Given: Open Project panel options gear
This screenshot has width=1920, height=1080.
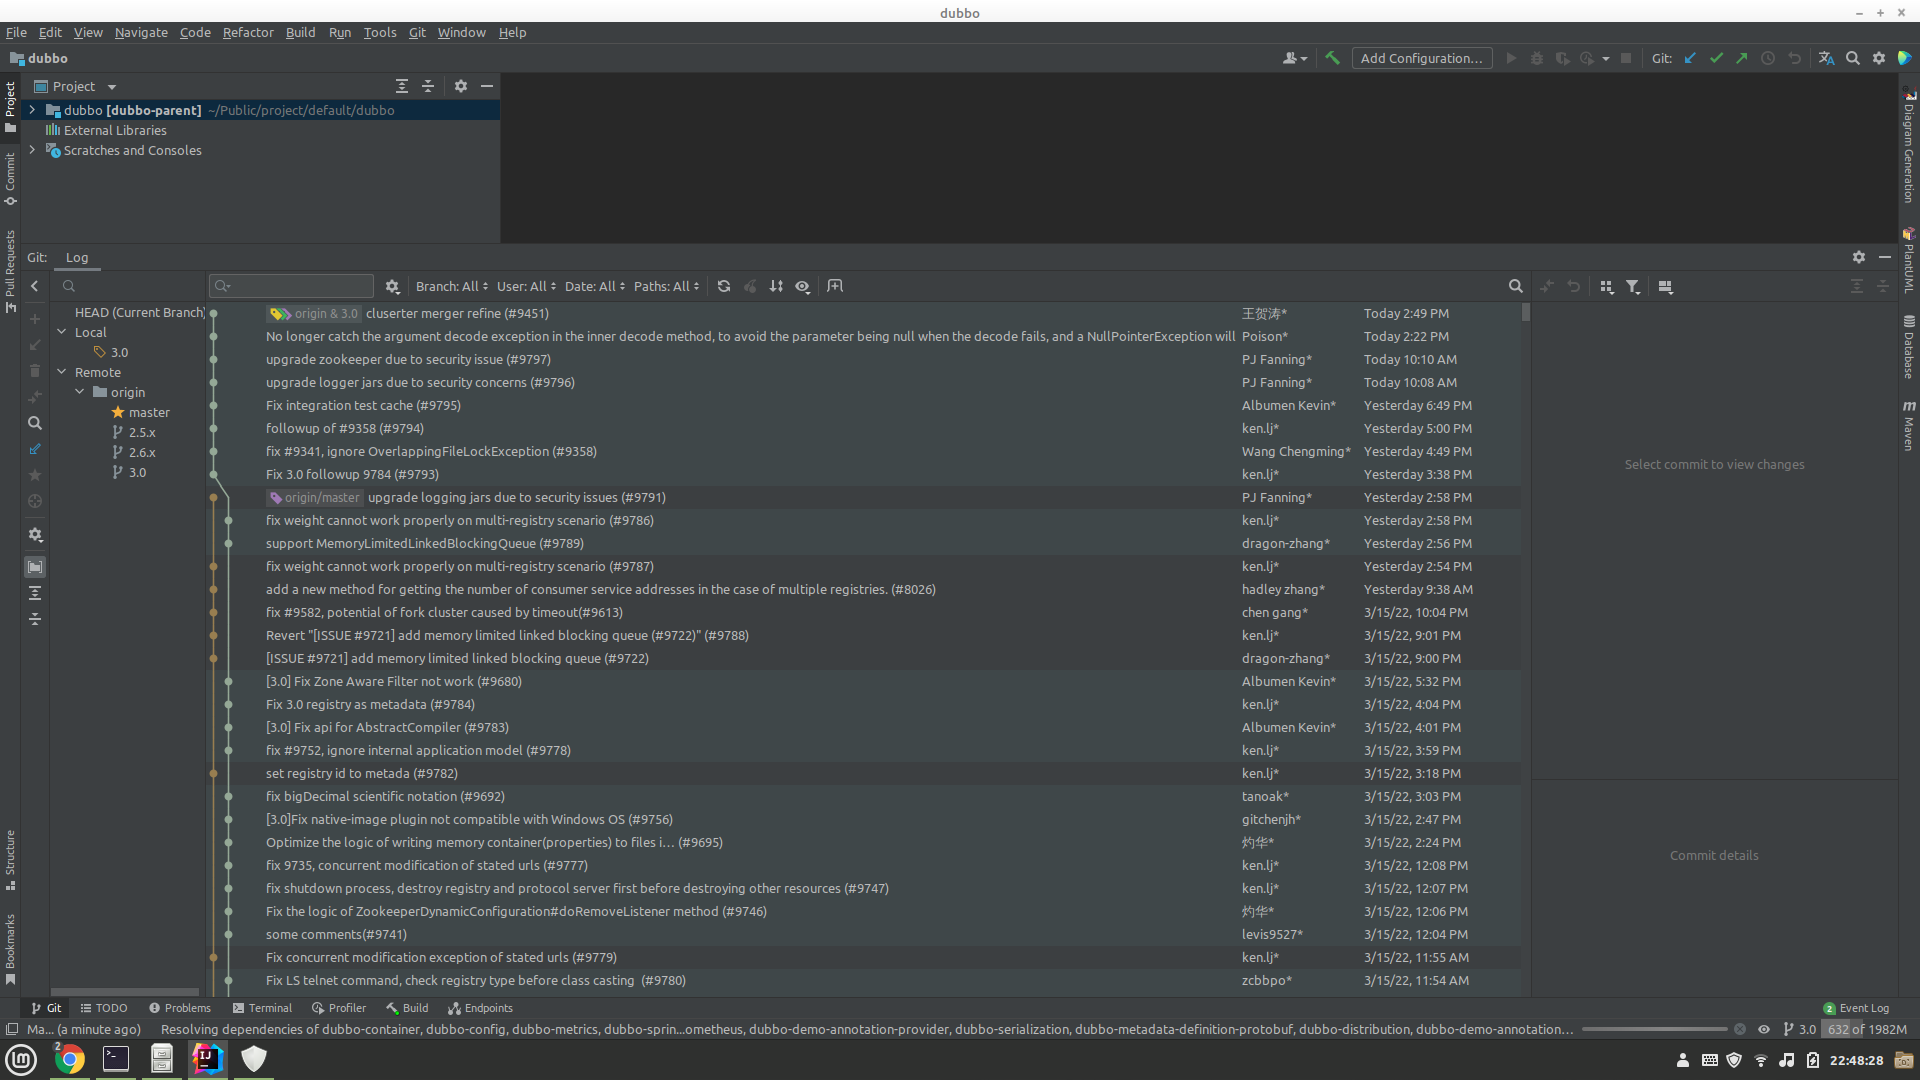Looking at the screenshot, I should click(461, 86).
